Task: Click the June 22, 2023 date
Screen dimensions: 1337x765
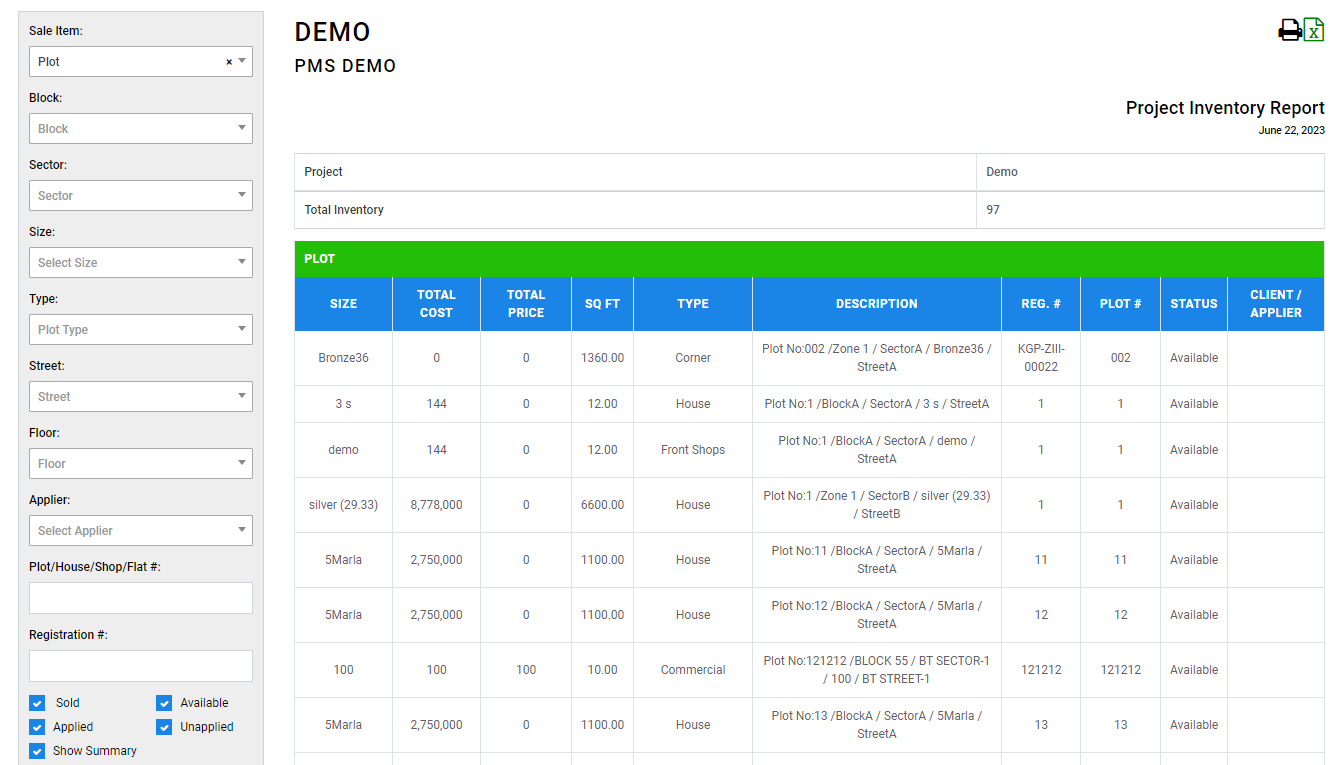Action: click(x=1291, y=131)
